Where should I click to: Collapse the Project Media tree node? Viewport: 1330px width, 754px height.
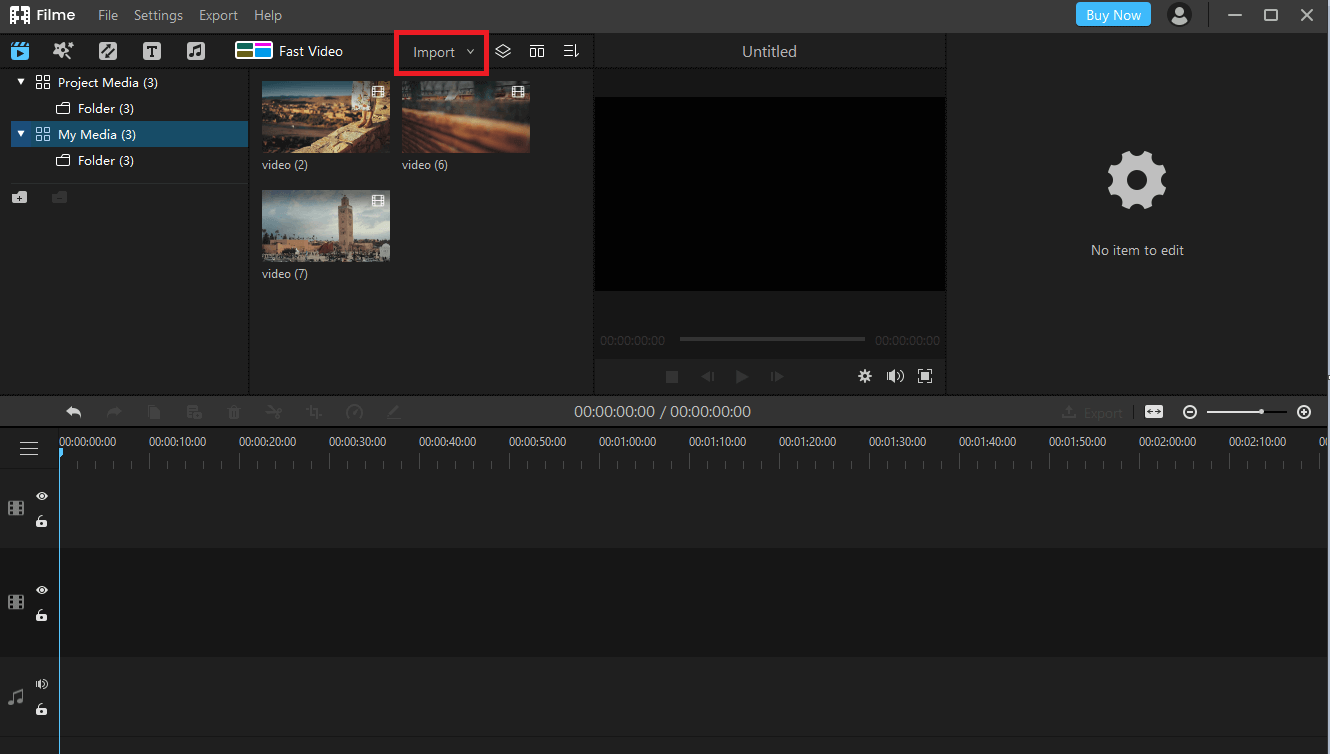(21, 82)
